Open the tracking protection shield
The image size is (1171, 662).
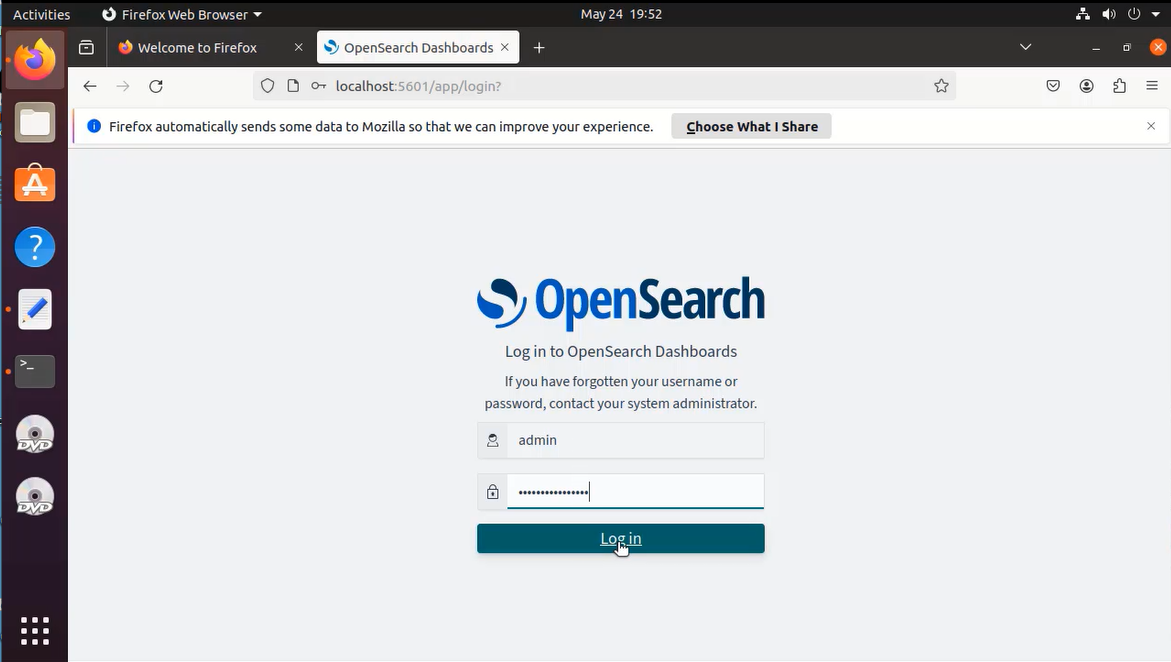pyautogui.click(x=267, y=86)
